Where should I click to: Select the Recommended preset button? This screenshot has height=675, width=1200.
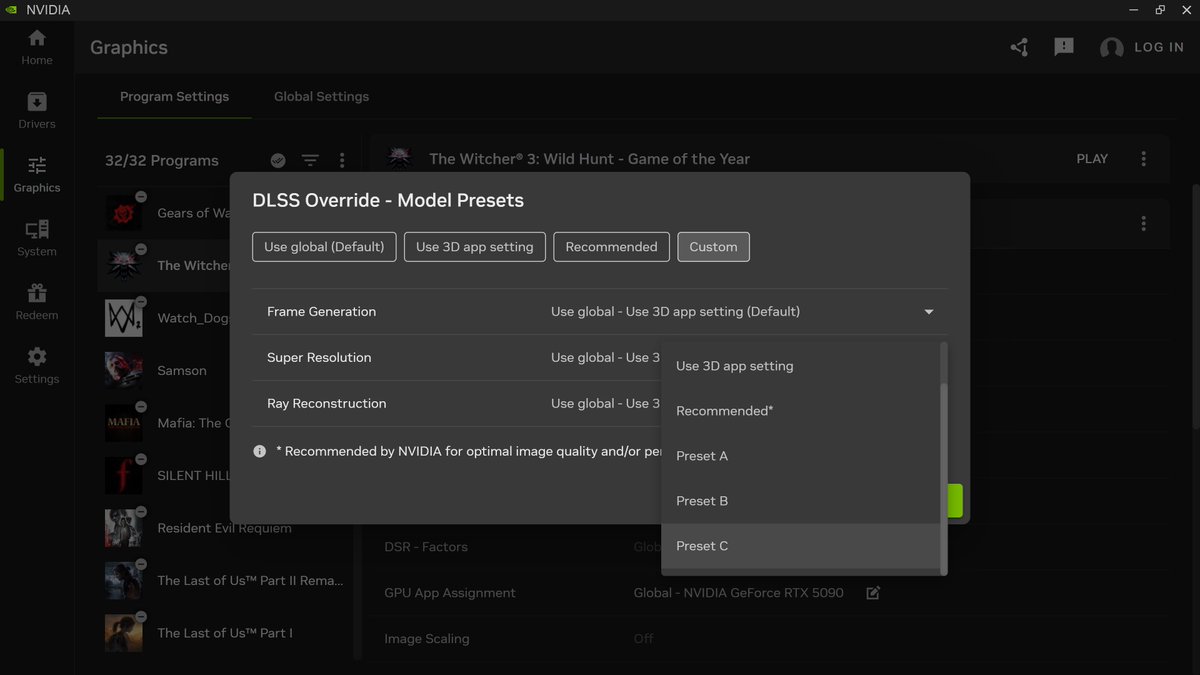611,247
